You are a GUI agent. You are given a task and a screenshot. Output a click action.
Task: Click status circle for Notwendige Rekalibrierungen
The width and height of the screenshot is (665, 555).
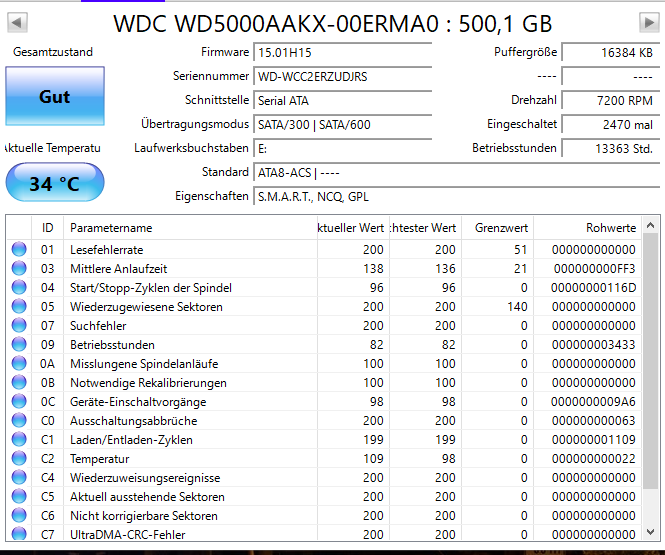19,382
